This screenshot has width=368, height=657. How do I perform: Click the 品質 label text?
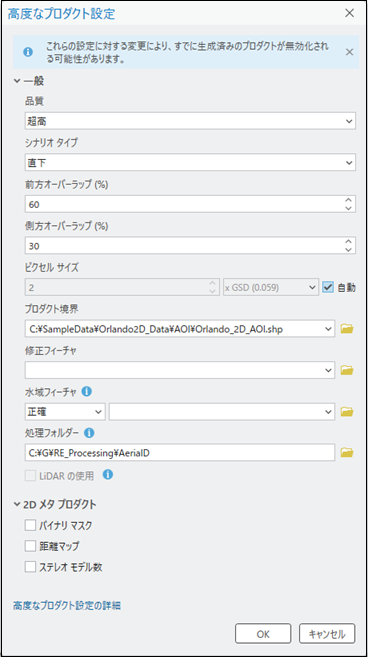tap(34, 101)
